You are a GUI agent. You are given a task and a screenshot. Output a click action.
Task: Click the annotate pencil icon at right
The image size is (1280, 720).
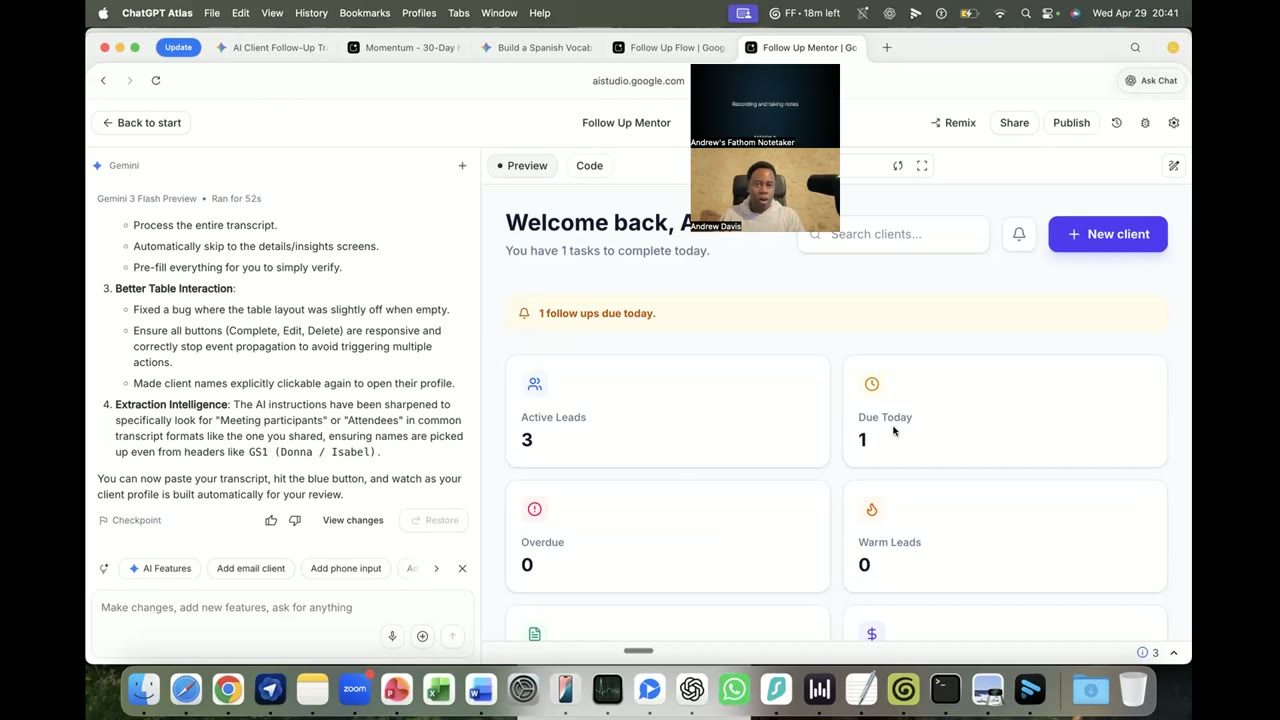click(1174, 166)
